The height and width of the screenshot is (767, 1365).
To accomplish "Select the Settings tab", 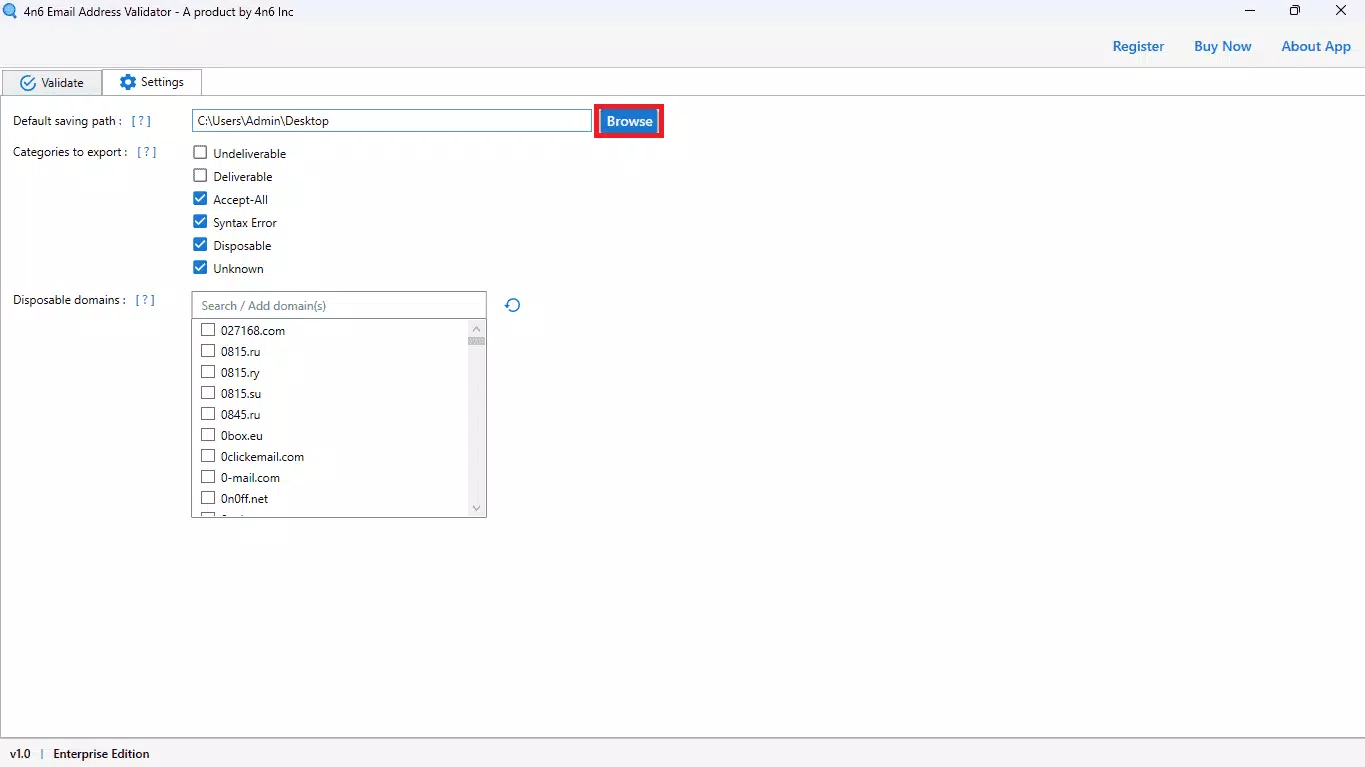I will (x=152, y=82).
